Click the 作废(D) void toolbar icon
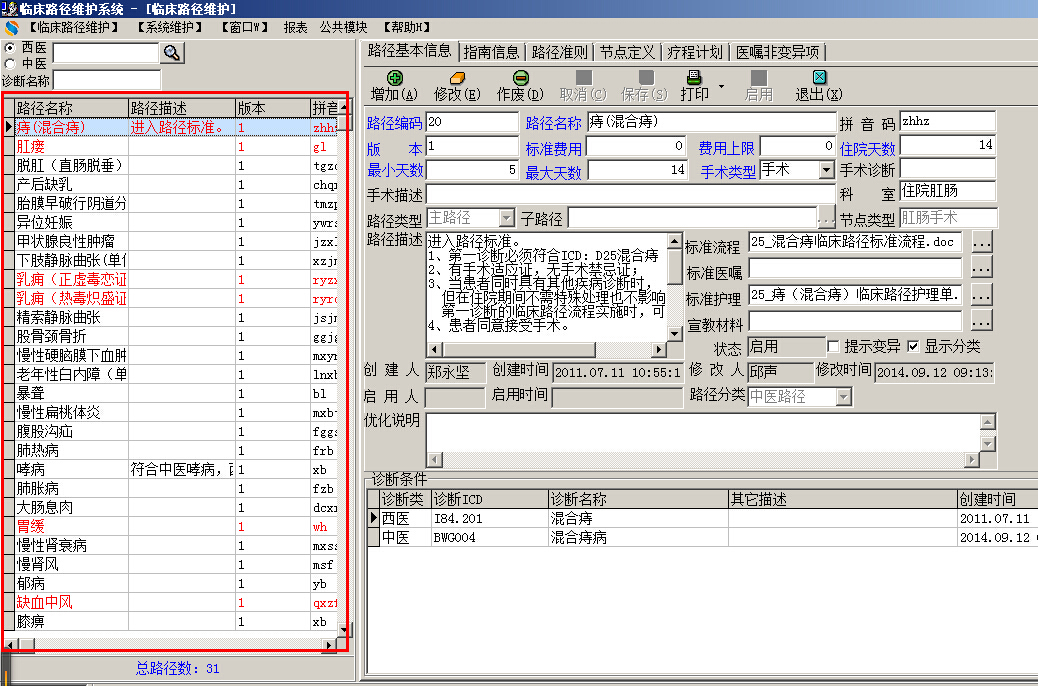This screenshot has width=1038, height=686. tap(520, 77)
